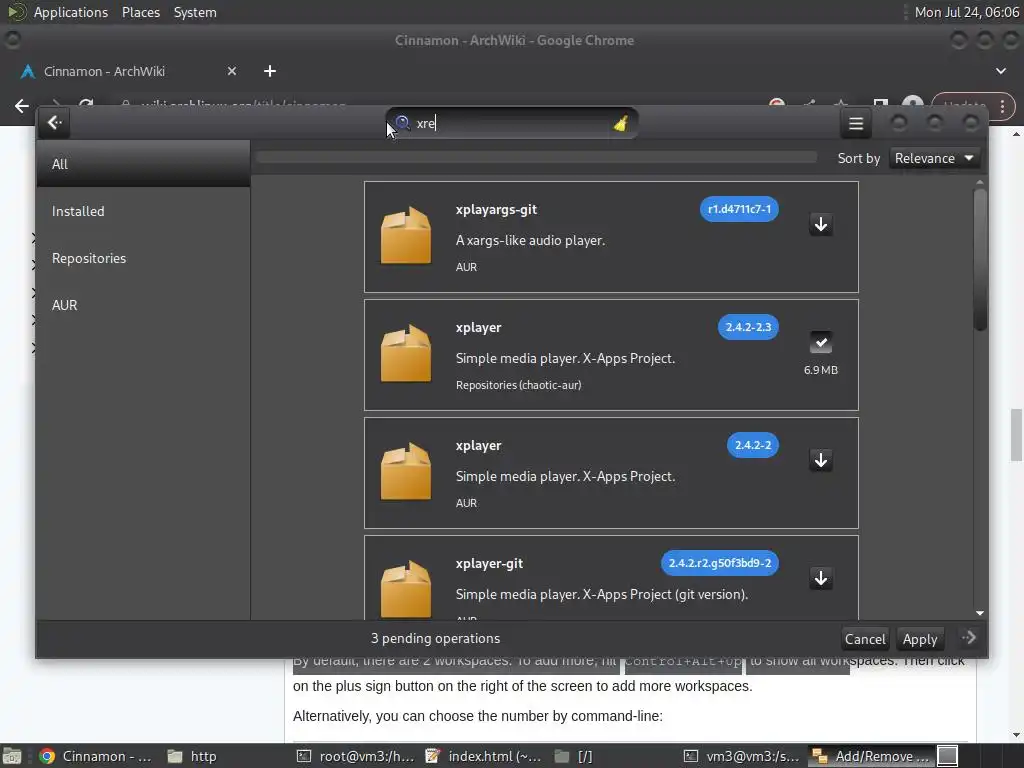The height and width of the screenshot is (768, 1024).
Task: Click '6.9 MB' size label
Action: 821,370
